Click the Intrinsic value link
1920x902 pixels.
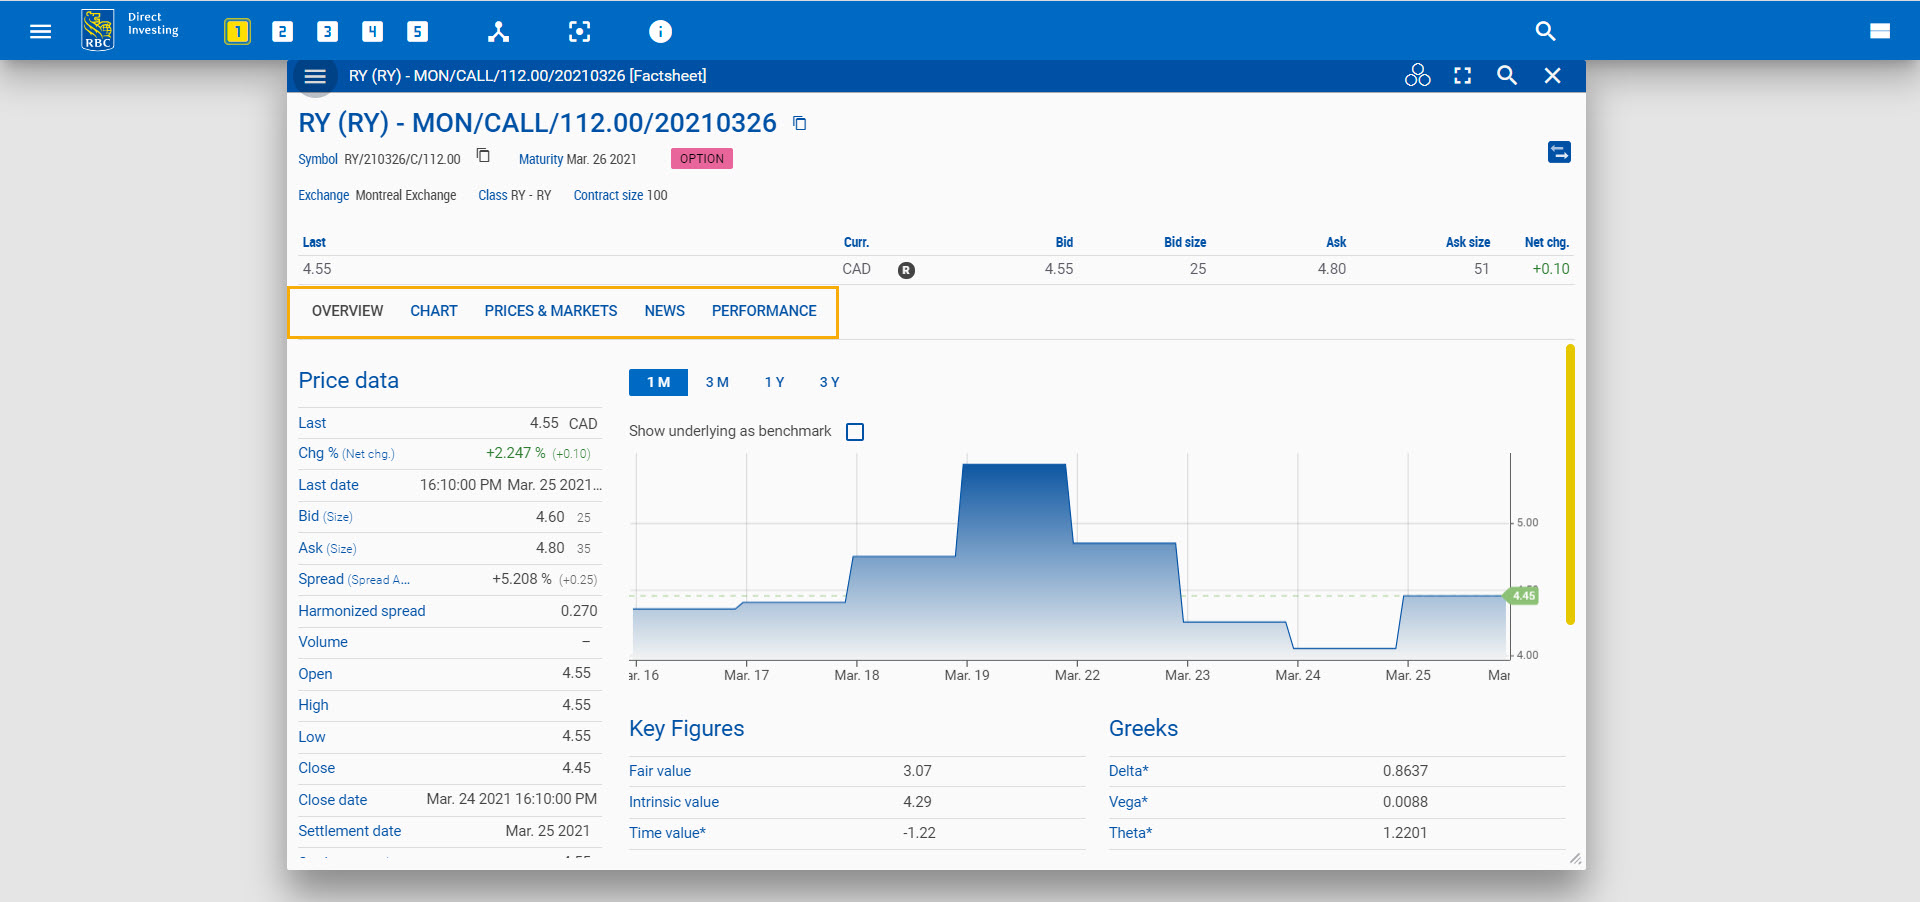point(673,802)
